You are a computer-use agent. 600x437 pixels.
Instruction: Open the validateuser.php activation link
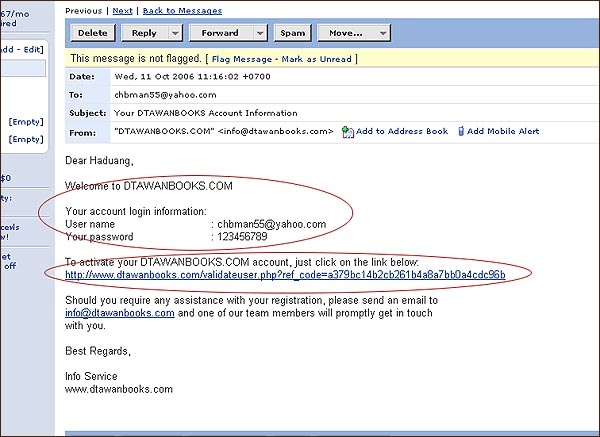click(x=285, y=275)
